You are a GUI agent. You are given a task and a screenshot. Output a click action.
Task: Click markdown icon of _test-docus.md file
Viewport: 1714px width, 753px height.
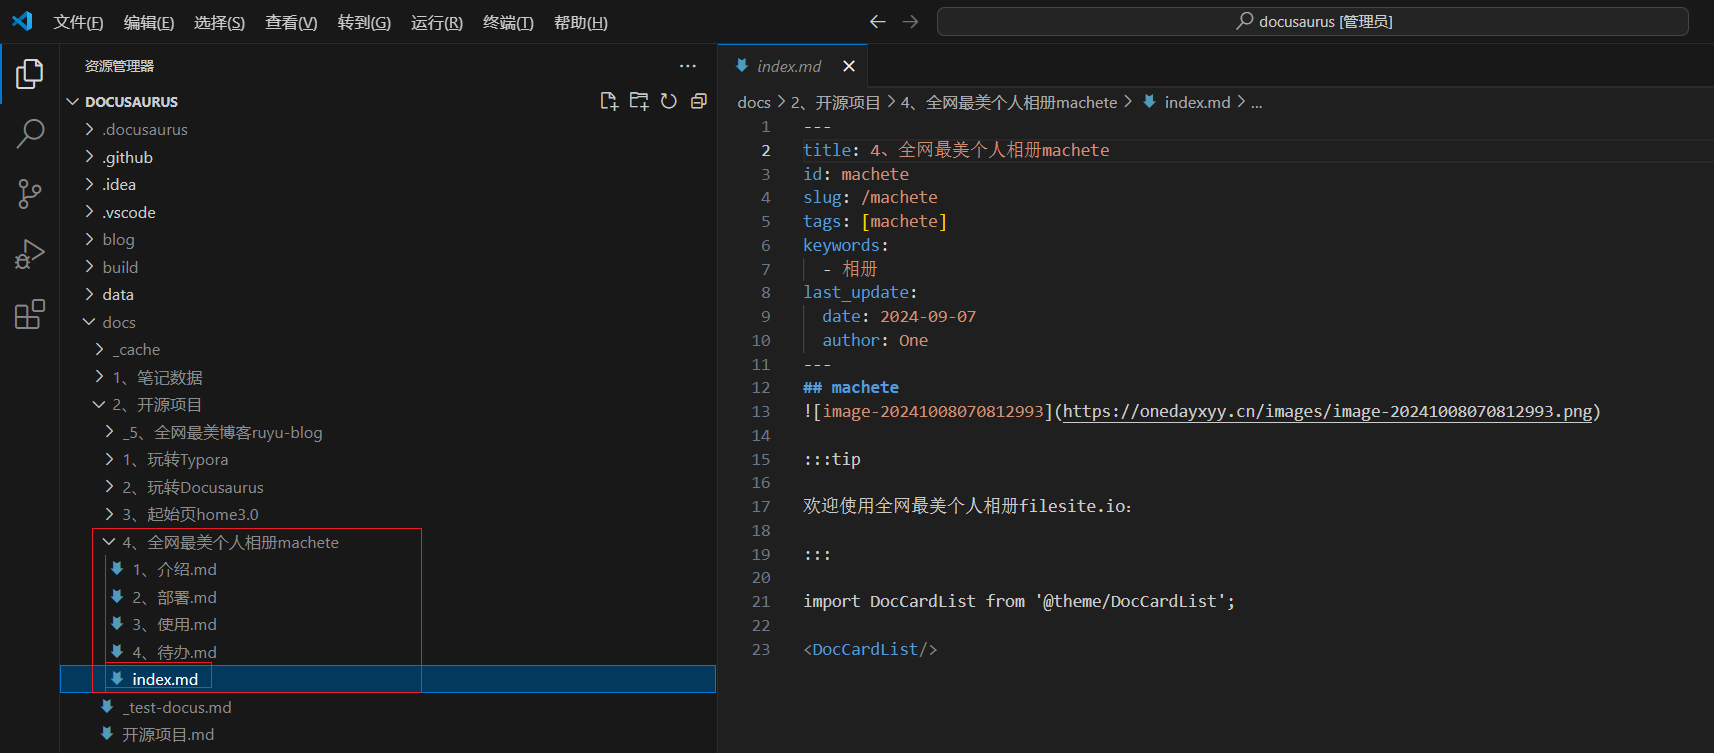click(x=107, y=707)
